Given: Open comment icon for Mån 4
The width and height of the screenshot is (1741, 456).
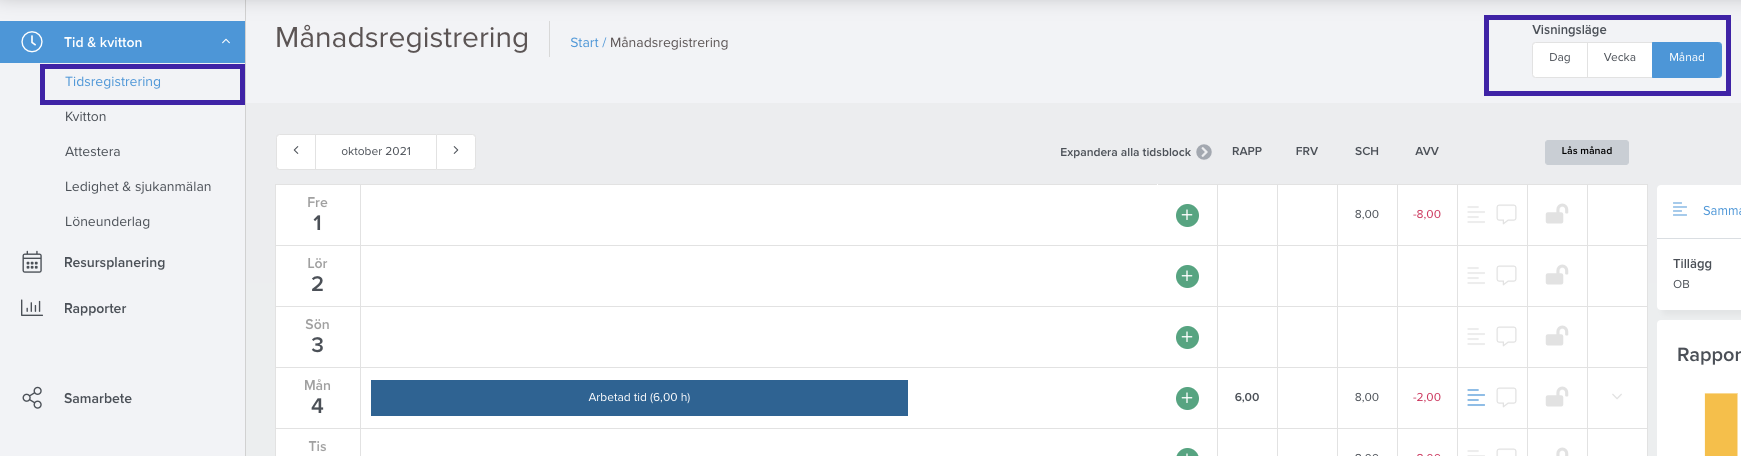Looking at the screenshot, I should (x=1506, y=397).
